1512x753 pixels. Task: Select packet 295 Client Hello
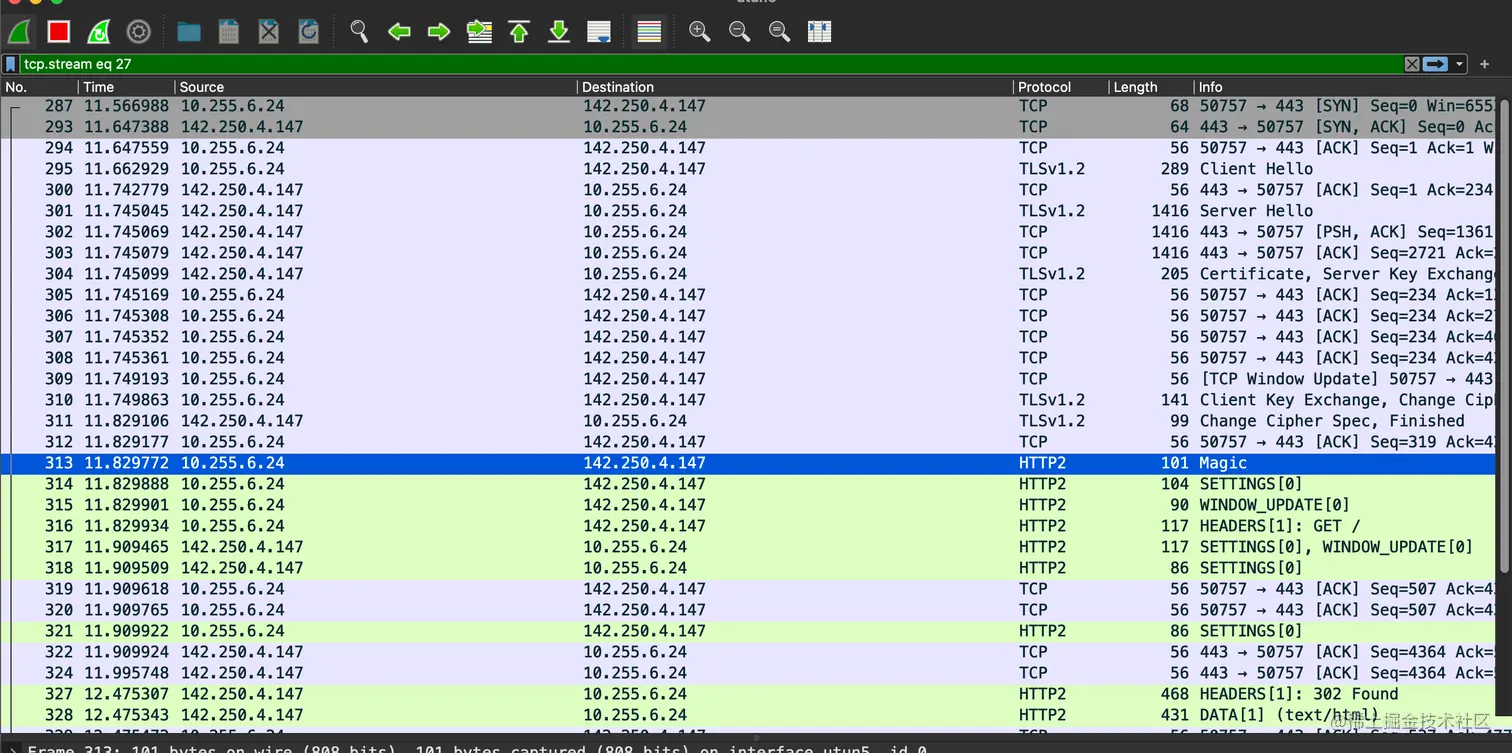(x=749, y=169)
